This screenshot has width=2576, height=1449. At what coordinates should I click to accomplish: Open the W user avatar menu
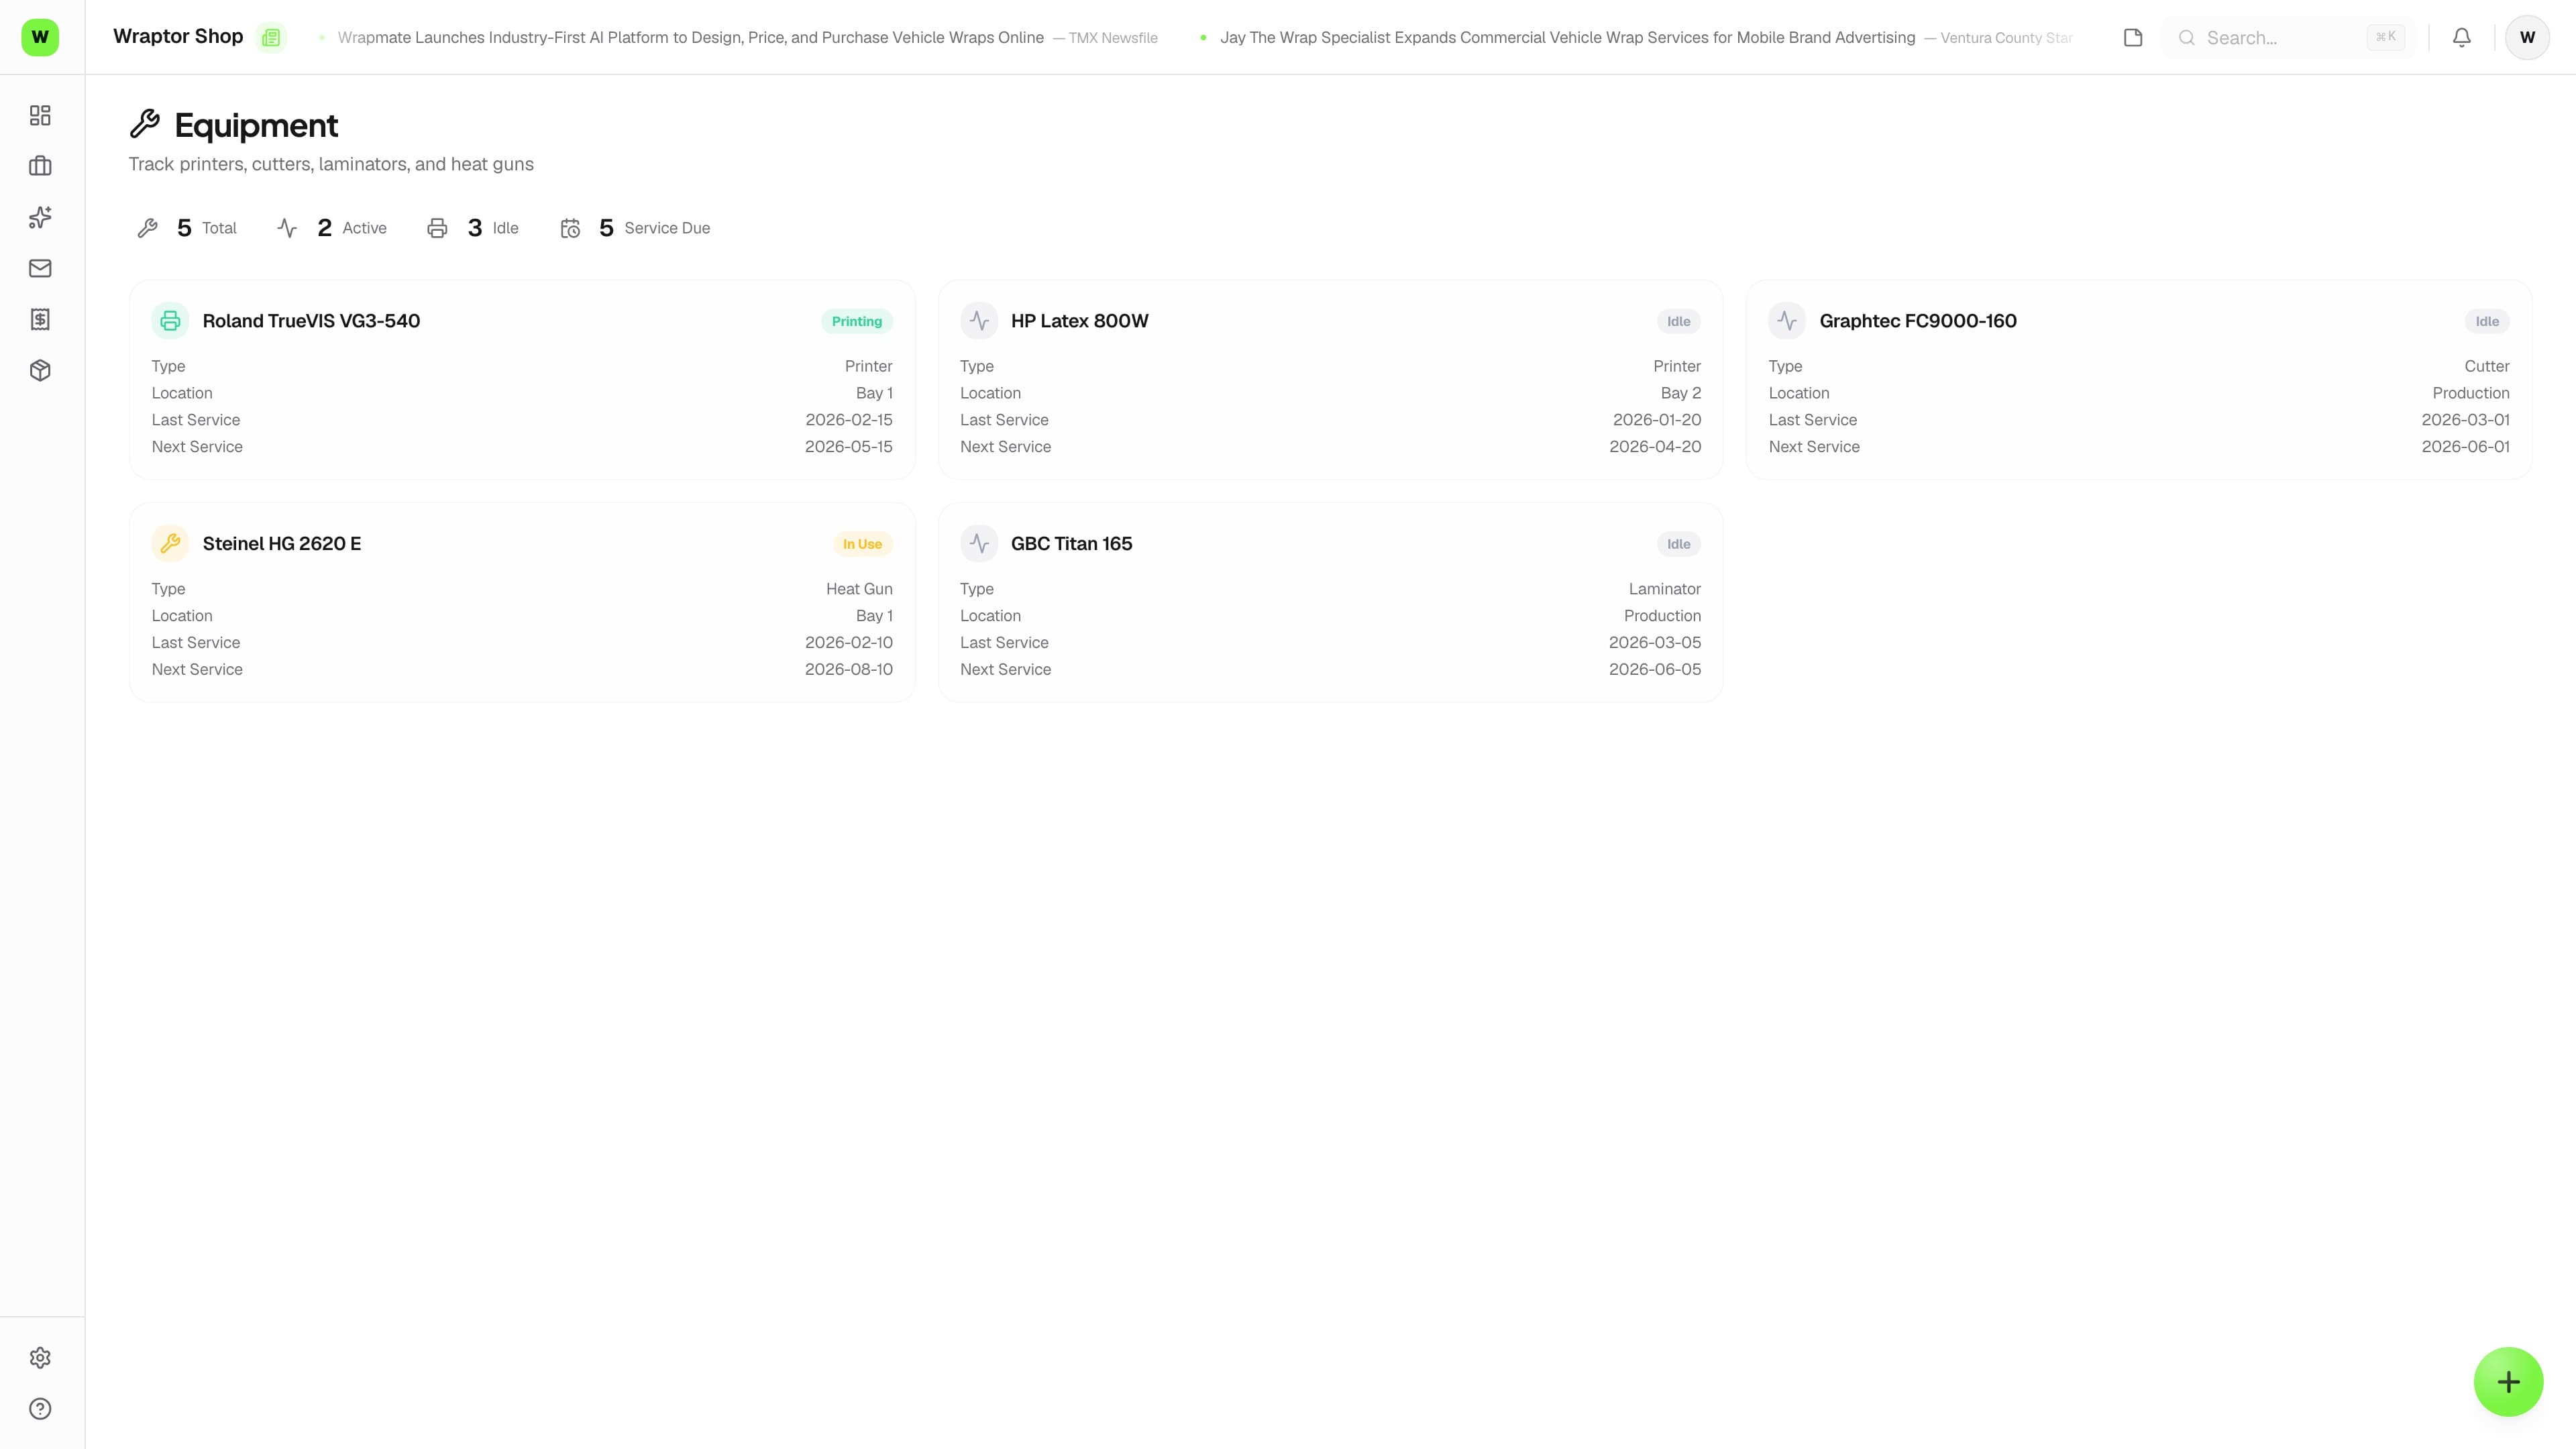[x=2527, y=37]
